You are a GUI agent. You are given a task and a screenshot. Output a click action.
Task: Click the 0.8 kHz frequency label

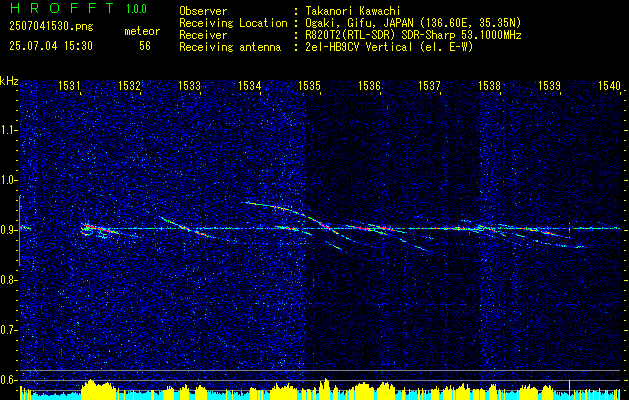[x=8, y=280]
